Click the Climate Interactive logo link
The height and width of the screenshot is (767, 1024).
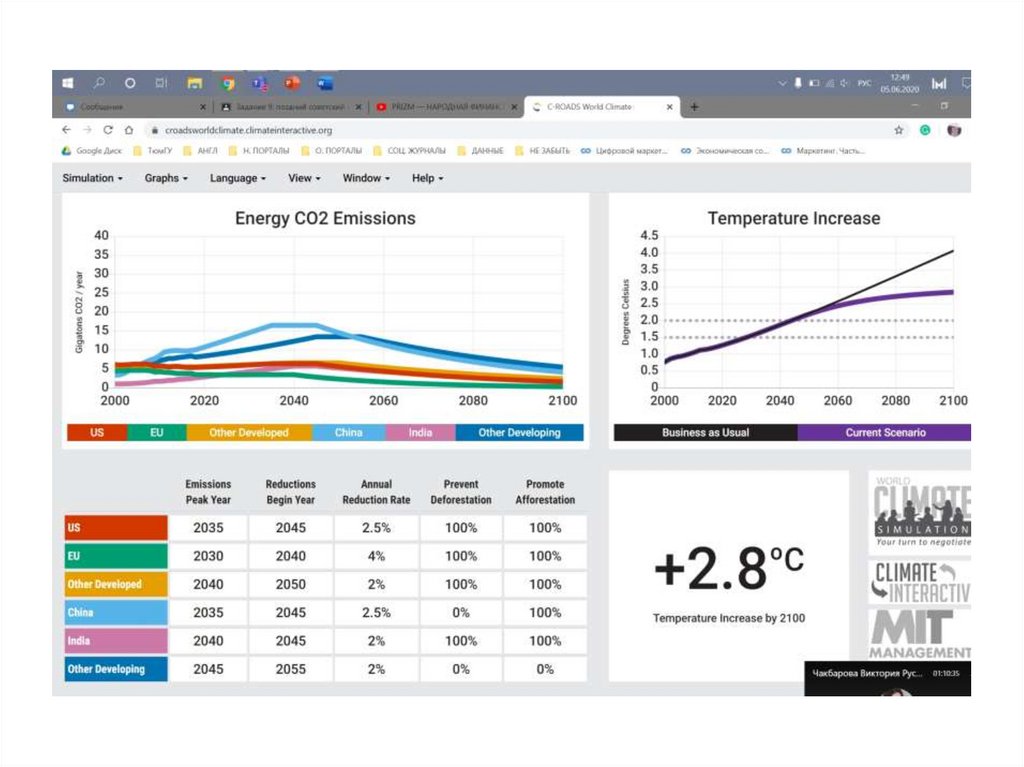919,581
